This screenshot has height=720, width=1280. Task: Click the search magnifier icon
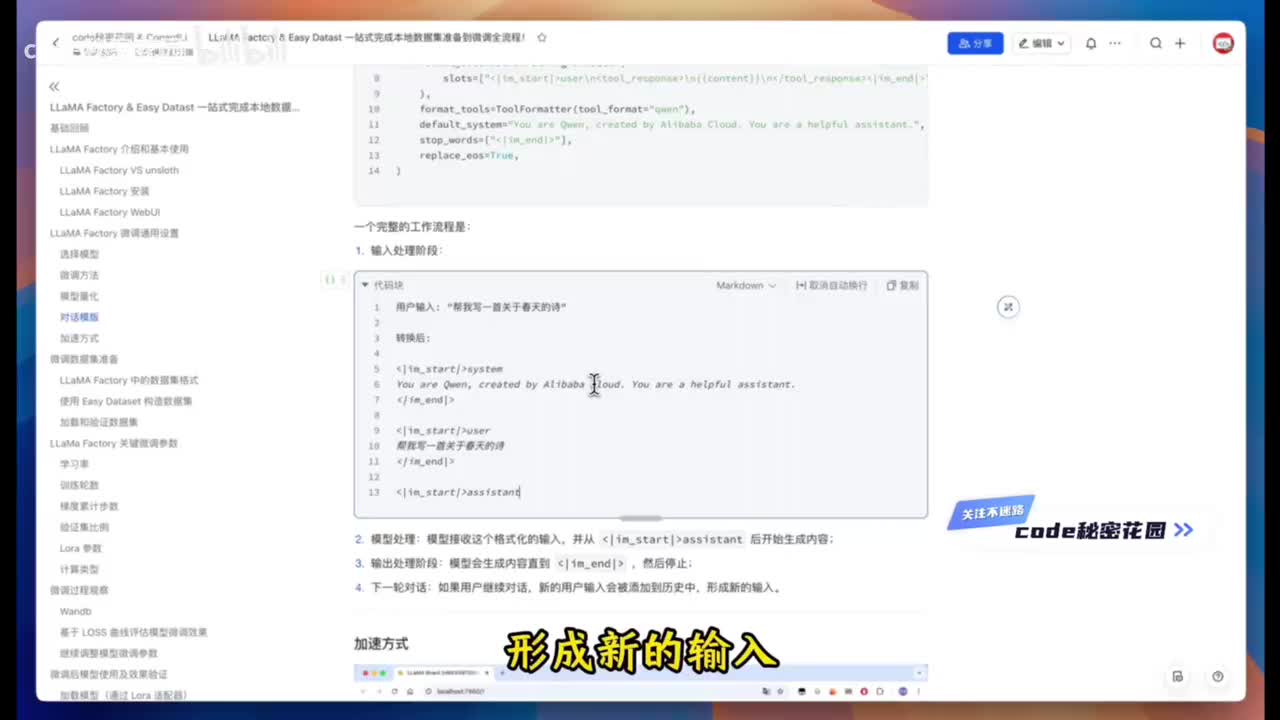(x=1156, y=43)
